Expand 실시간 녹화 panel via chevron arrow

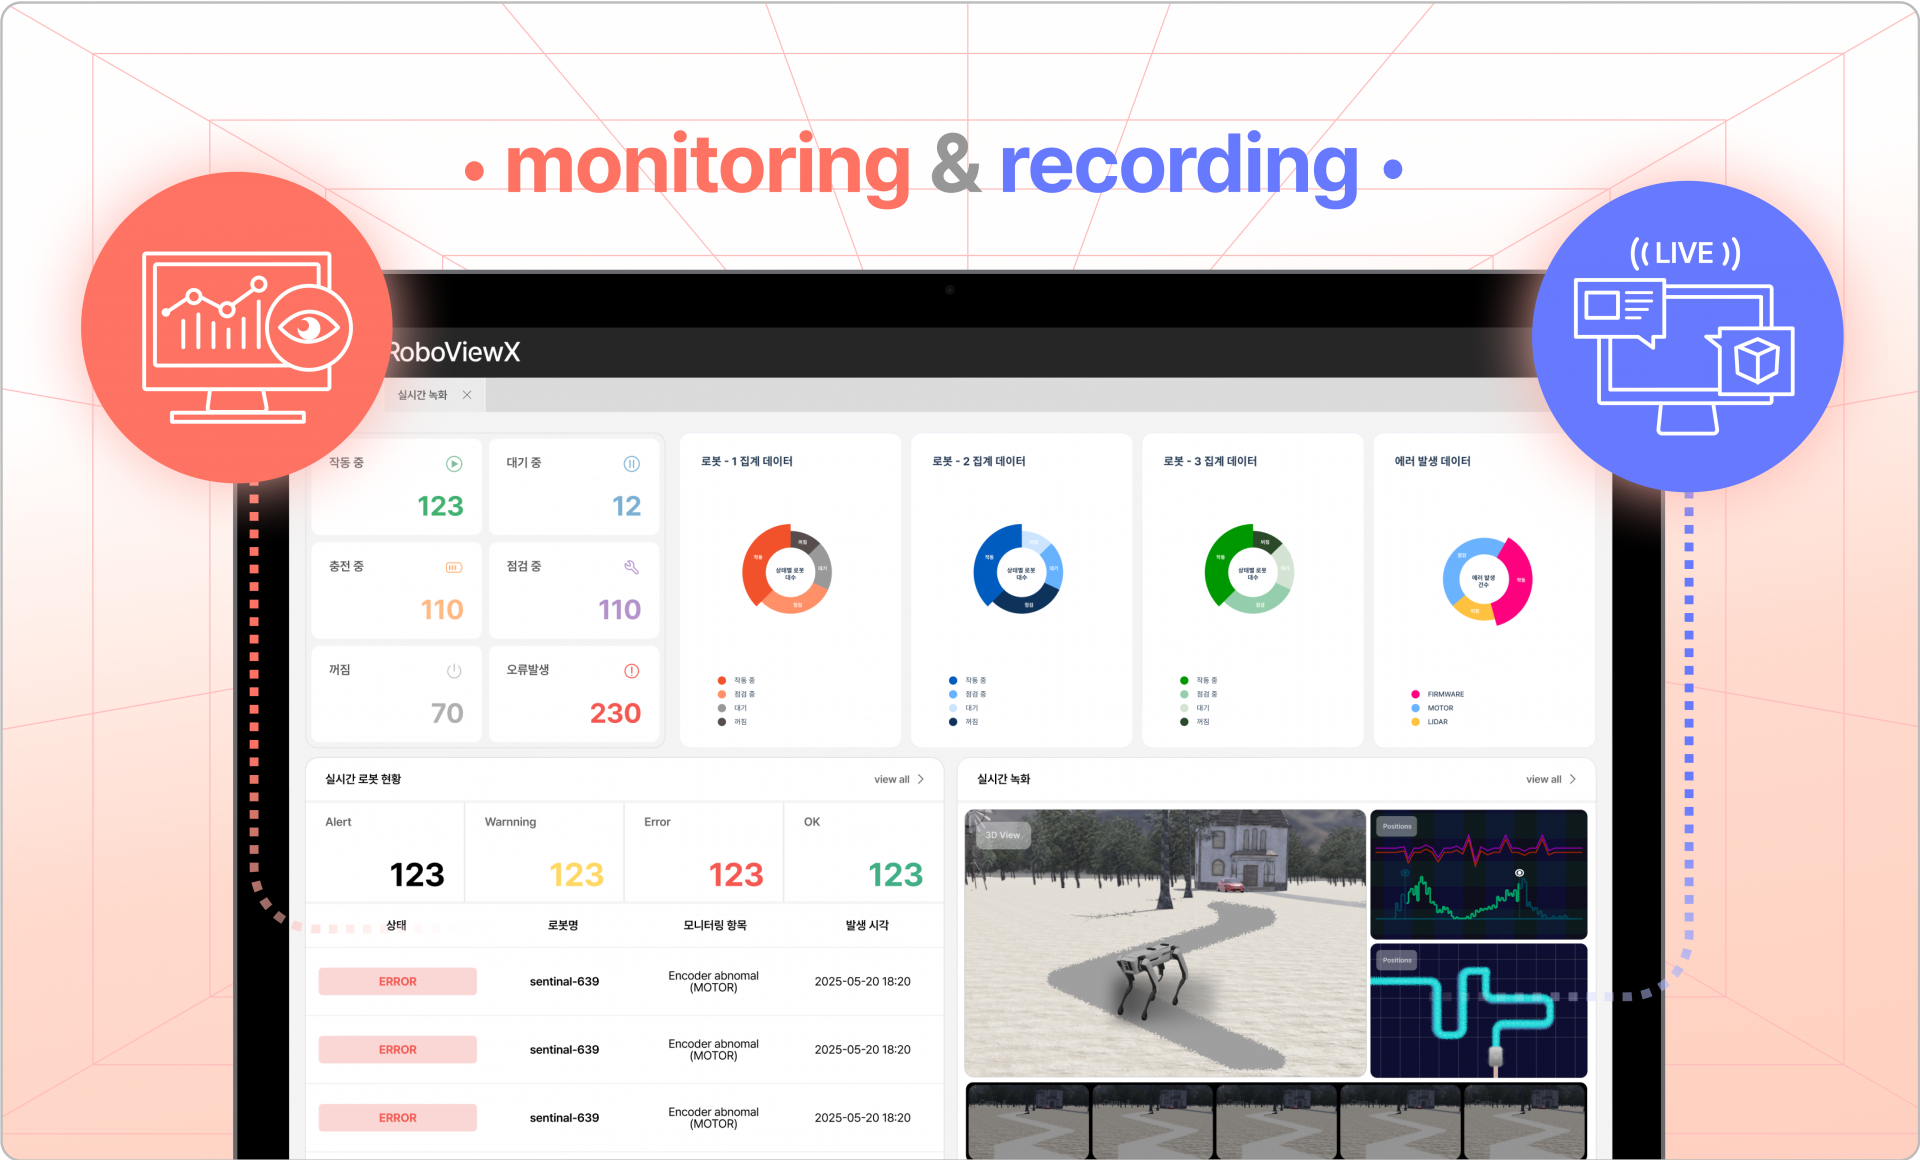[1573, 779]
